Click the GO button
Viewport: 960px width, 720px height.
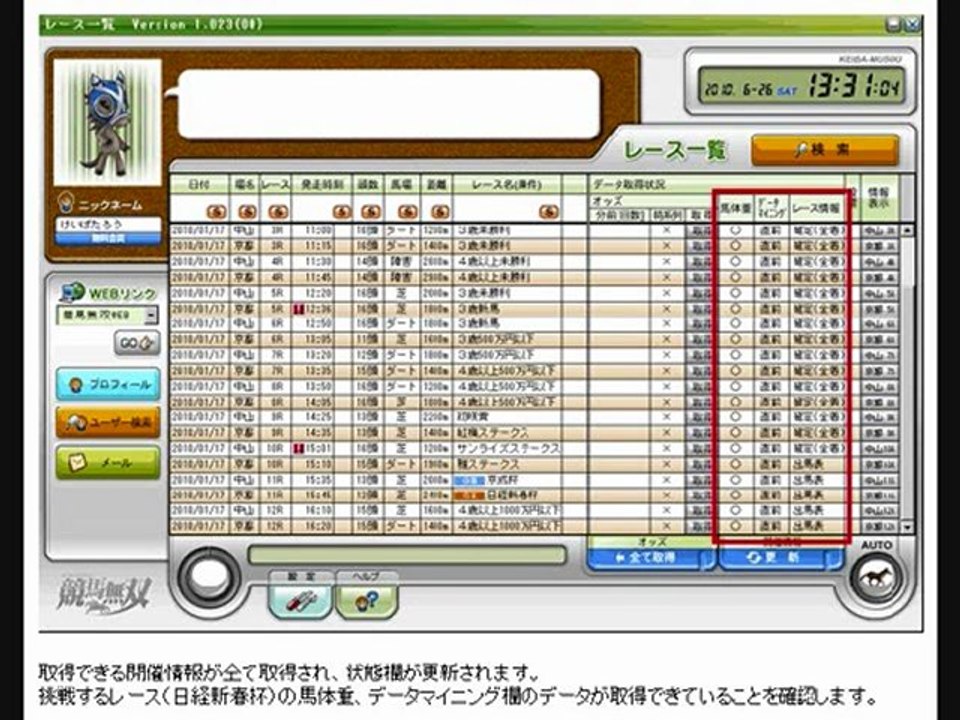137,343
